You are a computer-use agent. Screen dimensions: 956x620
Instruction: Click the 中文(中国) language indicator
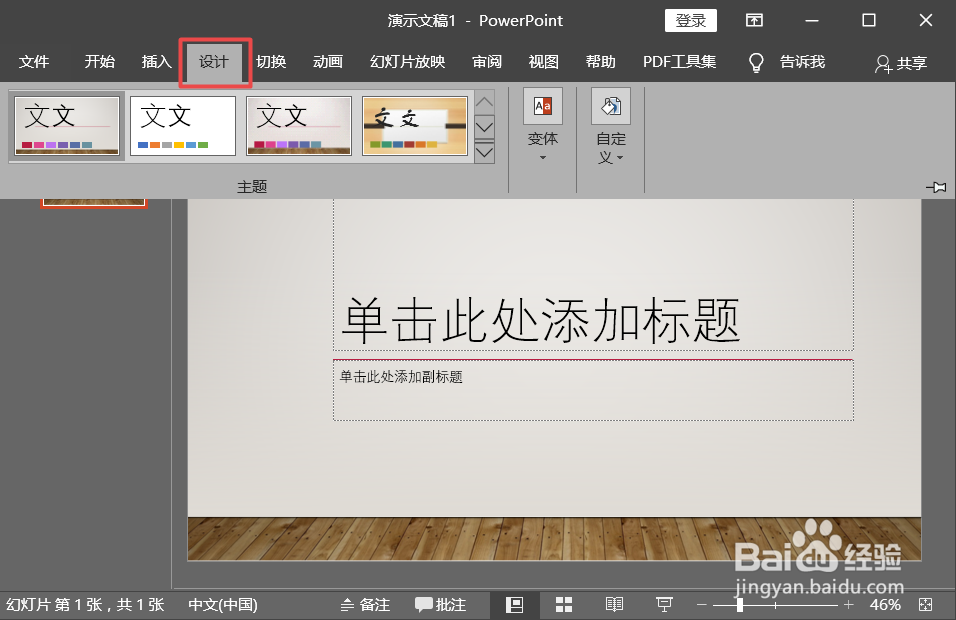(223, 605)
